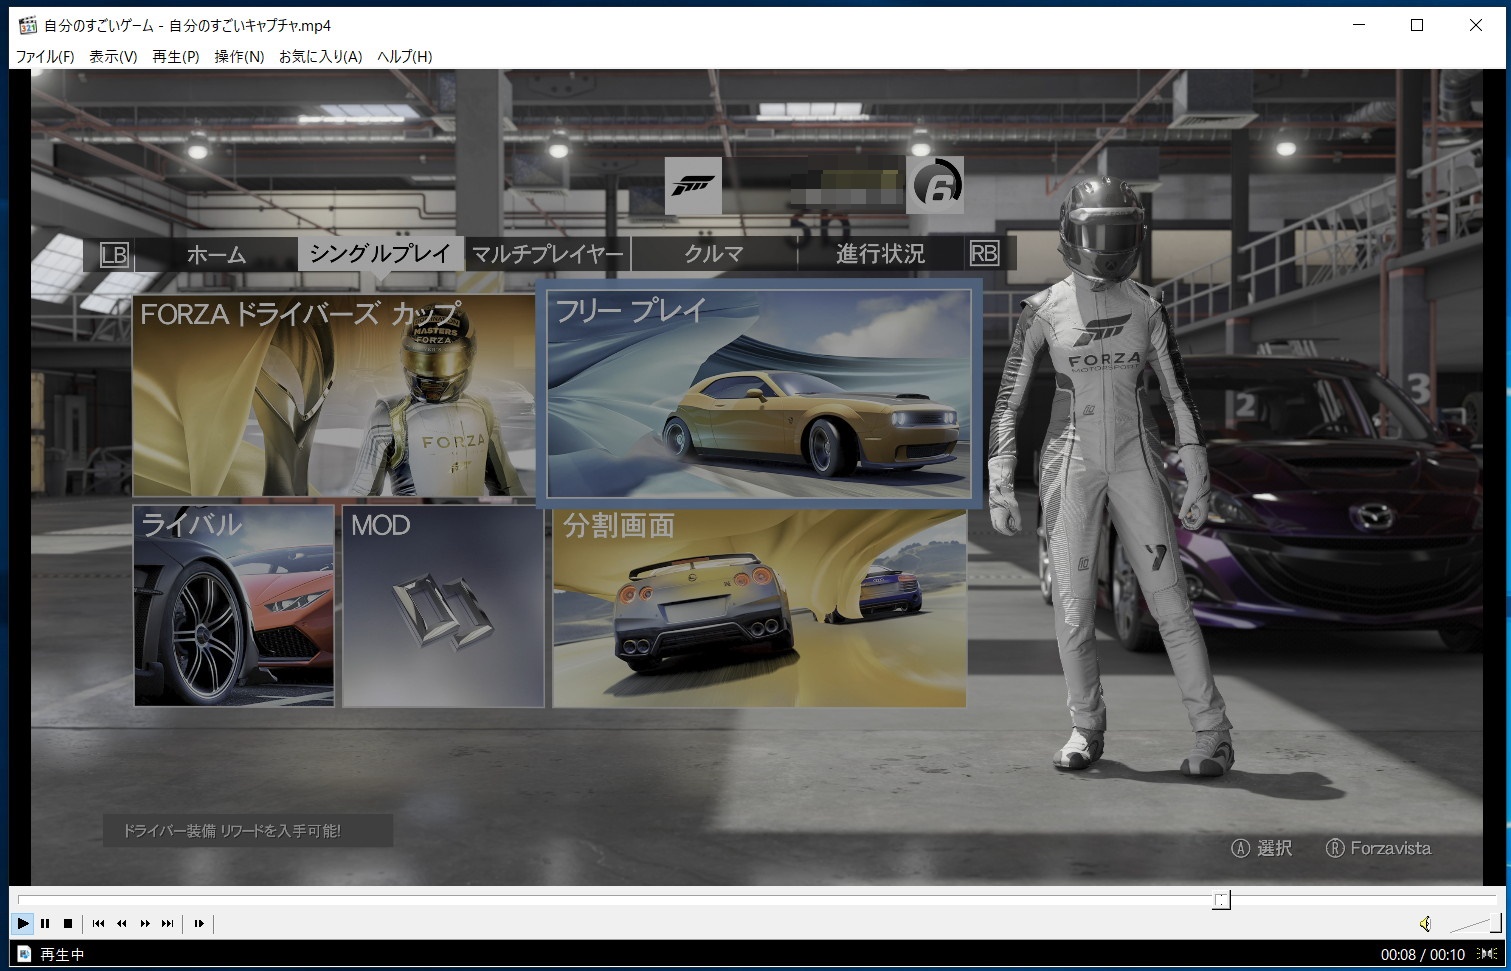Open the MOD tile

coord(444,606)
